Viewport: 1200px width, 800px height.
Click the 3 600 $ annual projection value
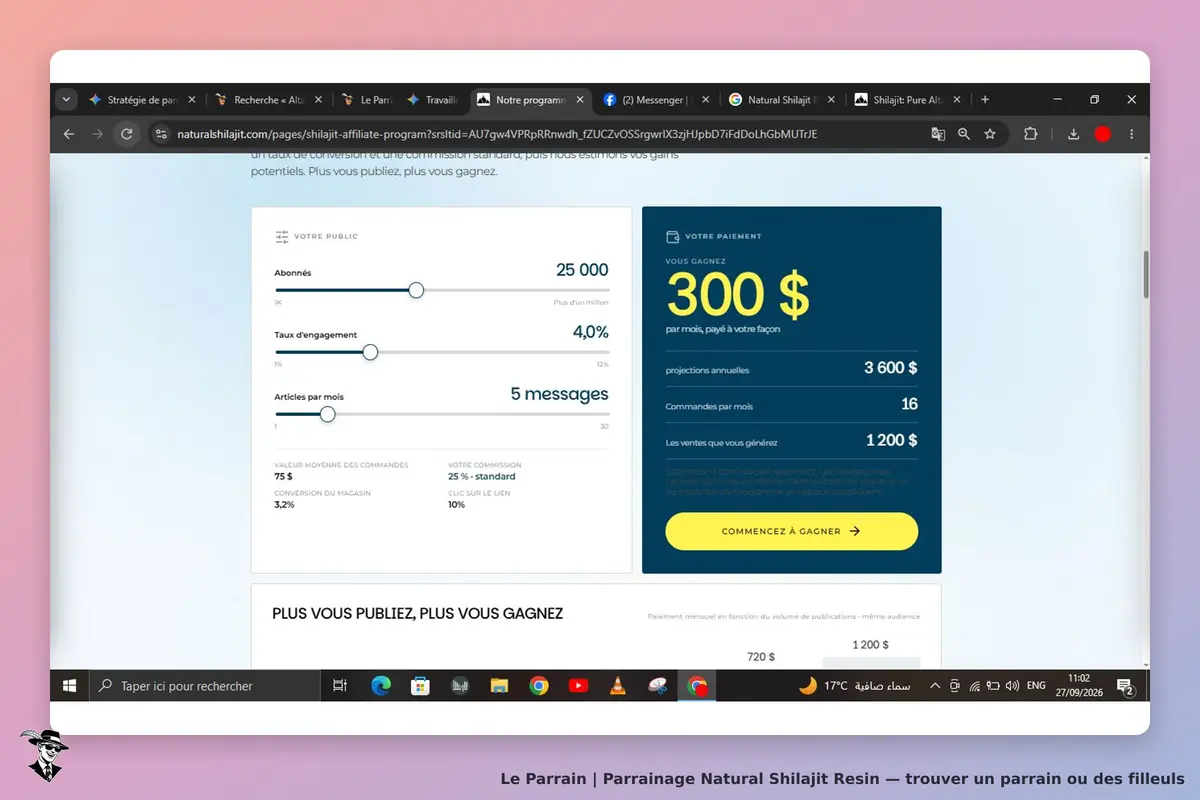click(x=890, y=368)
